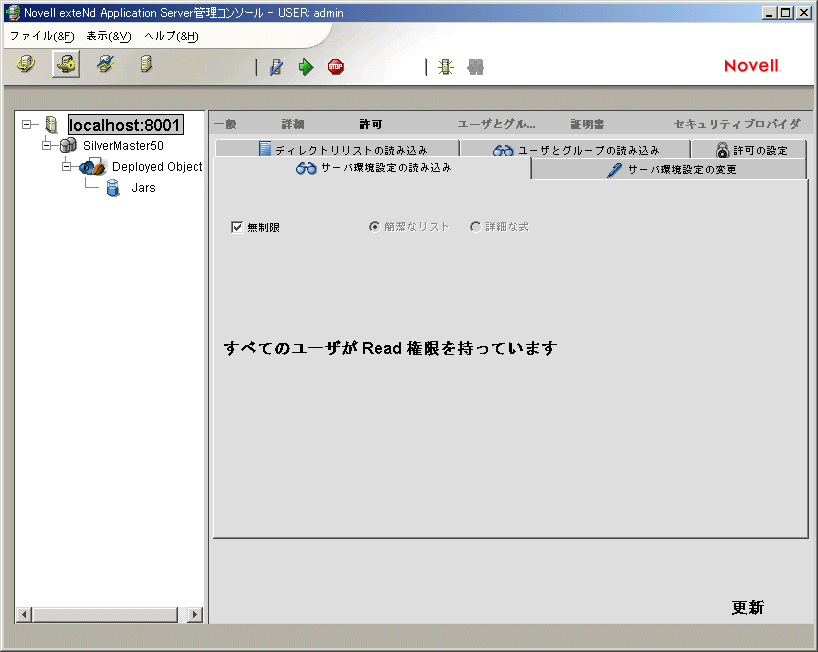This screenshot has width=818, height=652.
Task: Open ユーザとグループの読み込み sub-tab
Action: [576, 149]
